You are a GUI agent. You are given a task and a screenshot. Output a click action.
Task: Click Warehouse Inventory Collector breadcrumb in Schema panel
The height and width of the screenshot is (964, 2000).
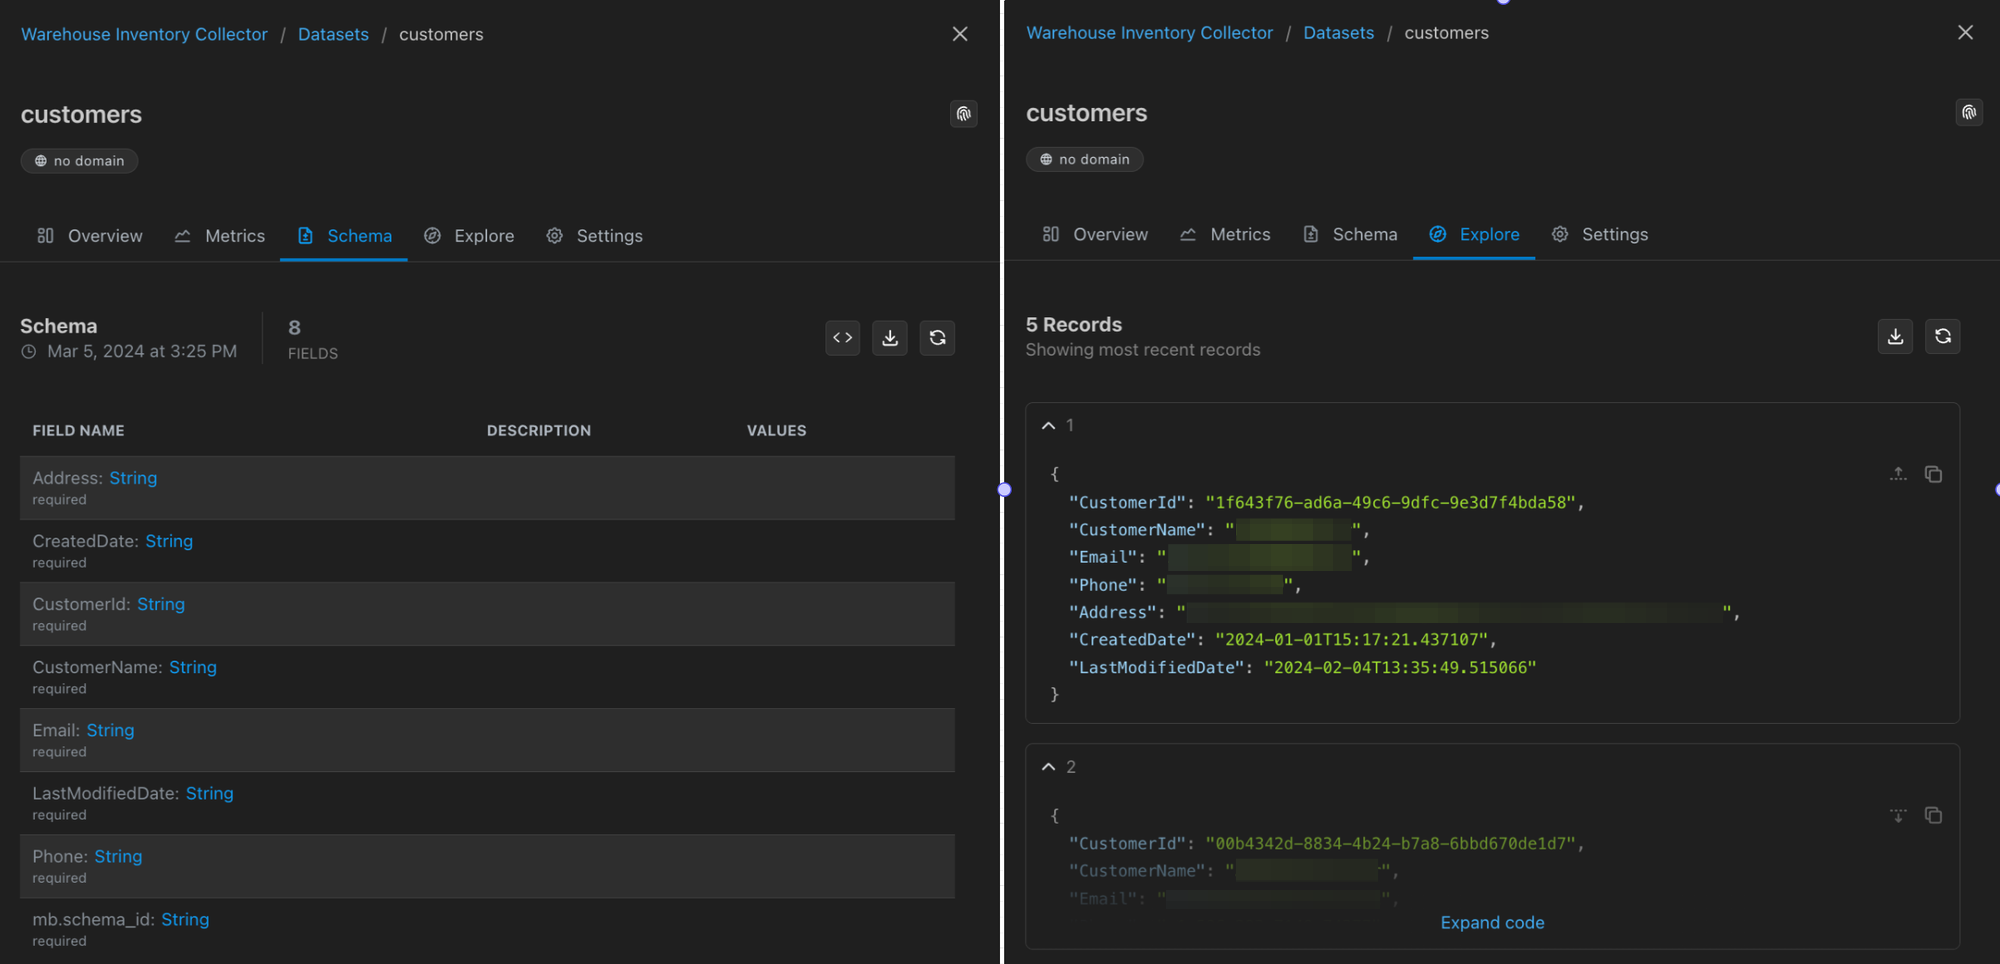[x=144, y=34]
